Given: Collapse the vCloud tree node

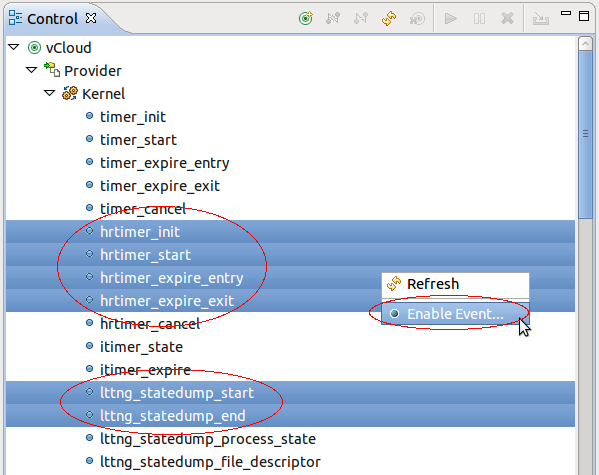Looking at the screenshot, I should click(x=14, y=47).
